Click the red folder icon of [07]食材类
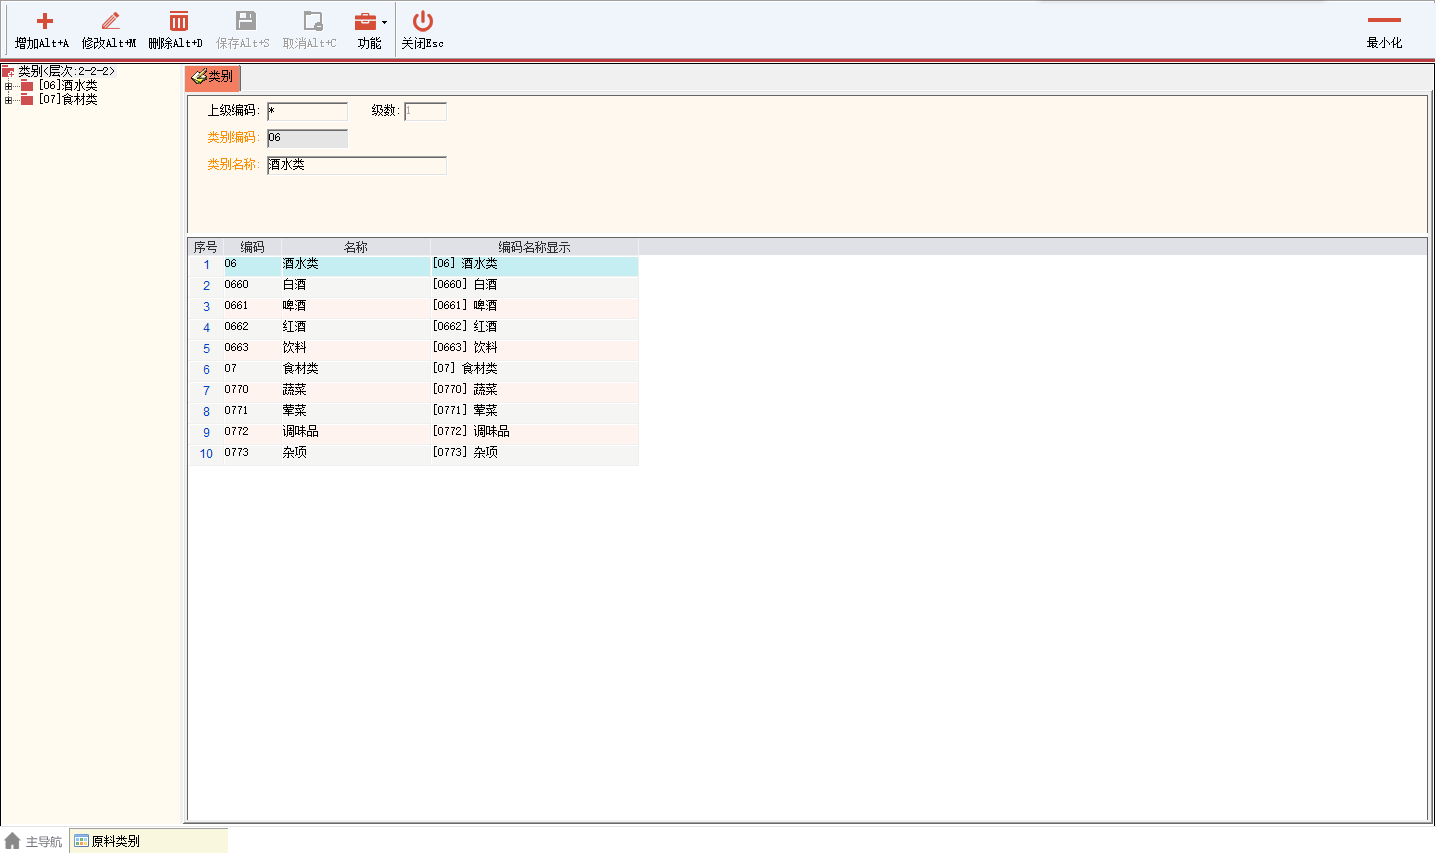1436x856 pixels. (x=27, y=100)
